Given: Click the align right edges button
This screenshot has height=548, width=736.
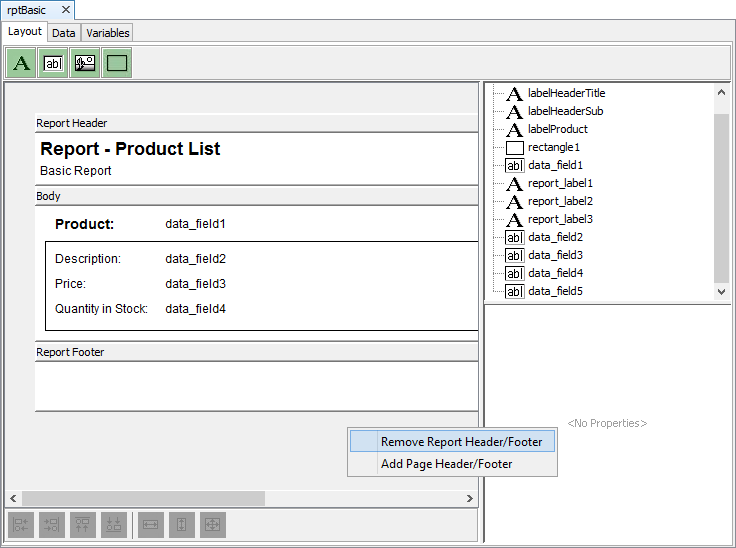Looking at the screenshot, I should 52,524.
